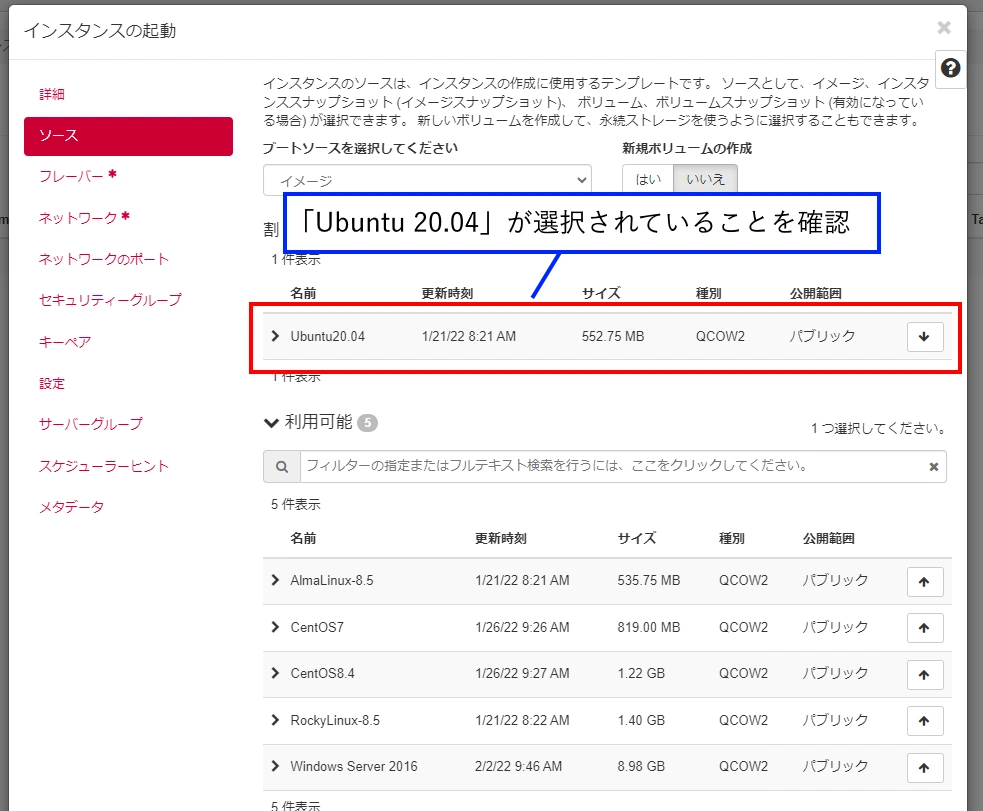Allocate CentOS8.4 using its up arrow
This screenshot has height=811, width=983.
pyautogui.click(x=924, y=674)
